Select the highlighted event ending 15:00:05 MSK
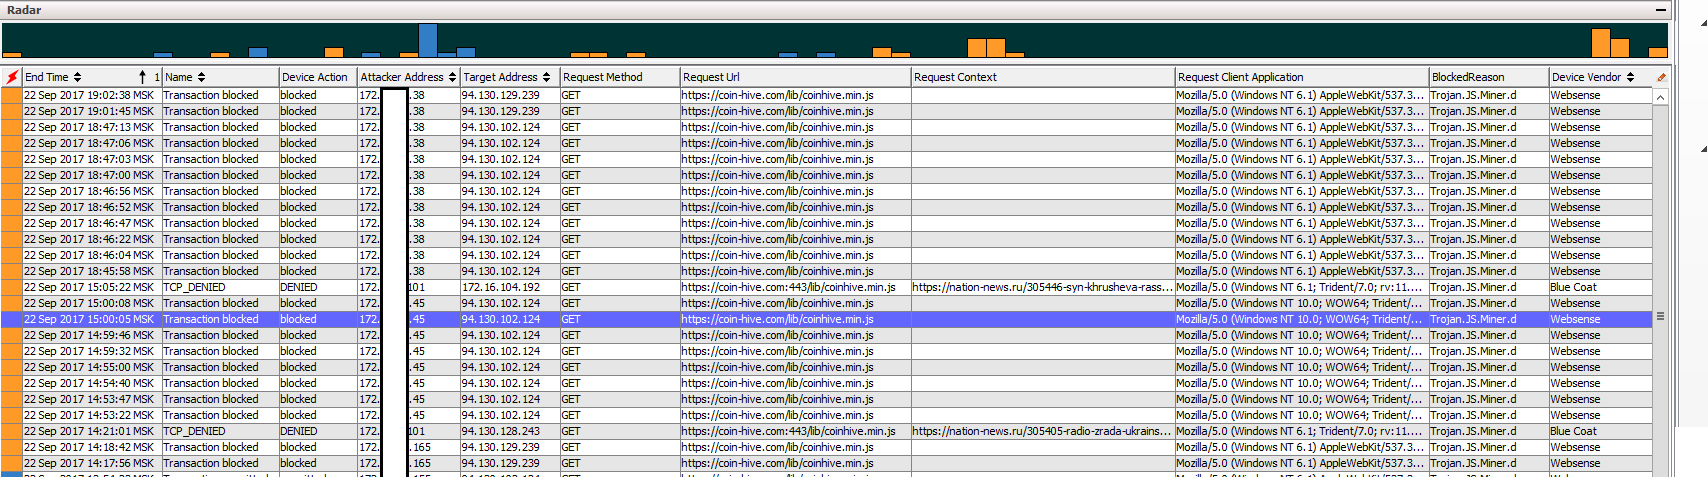Viewport: 1708px width, 477px height. (x=826, y=319)
